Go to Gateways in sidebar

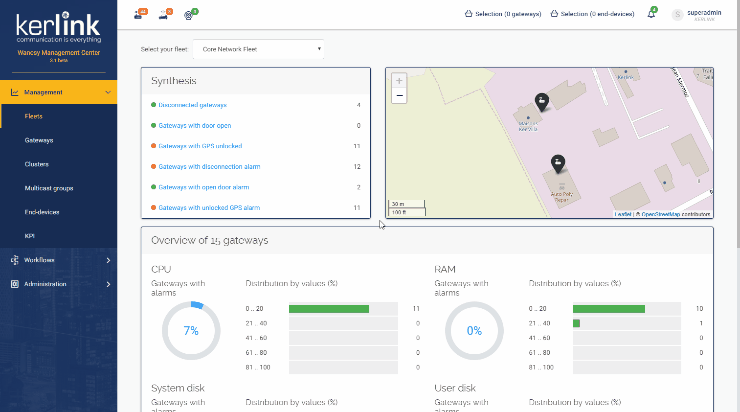point(39,140)
